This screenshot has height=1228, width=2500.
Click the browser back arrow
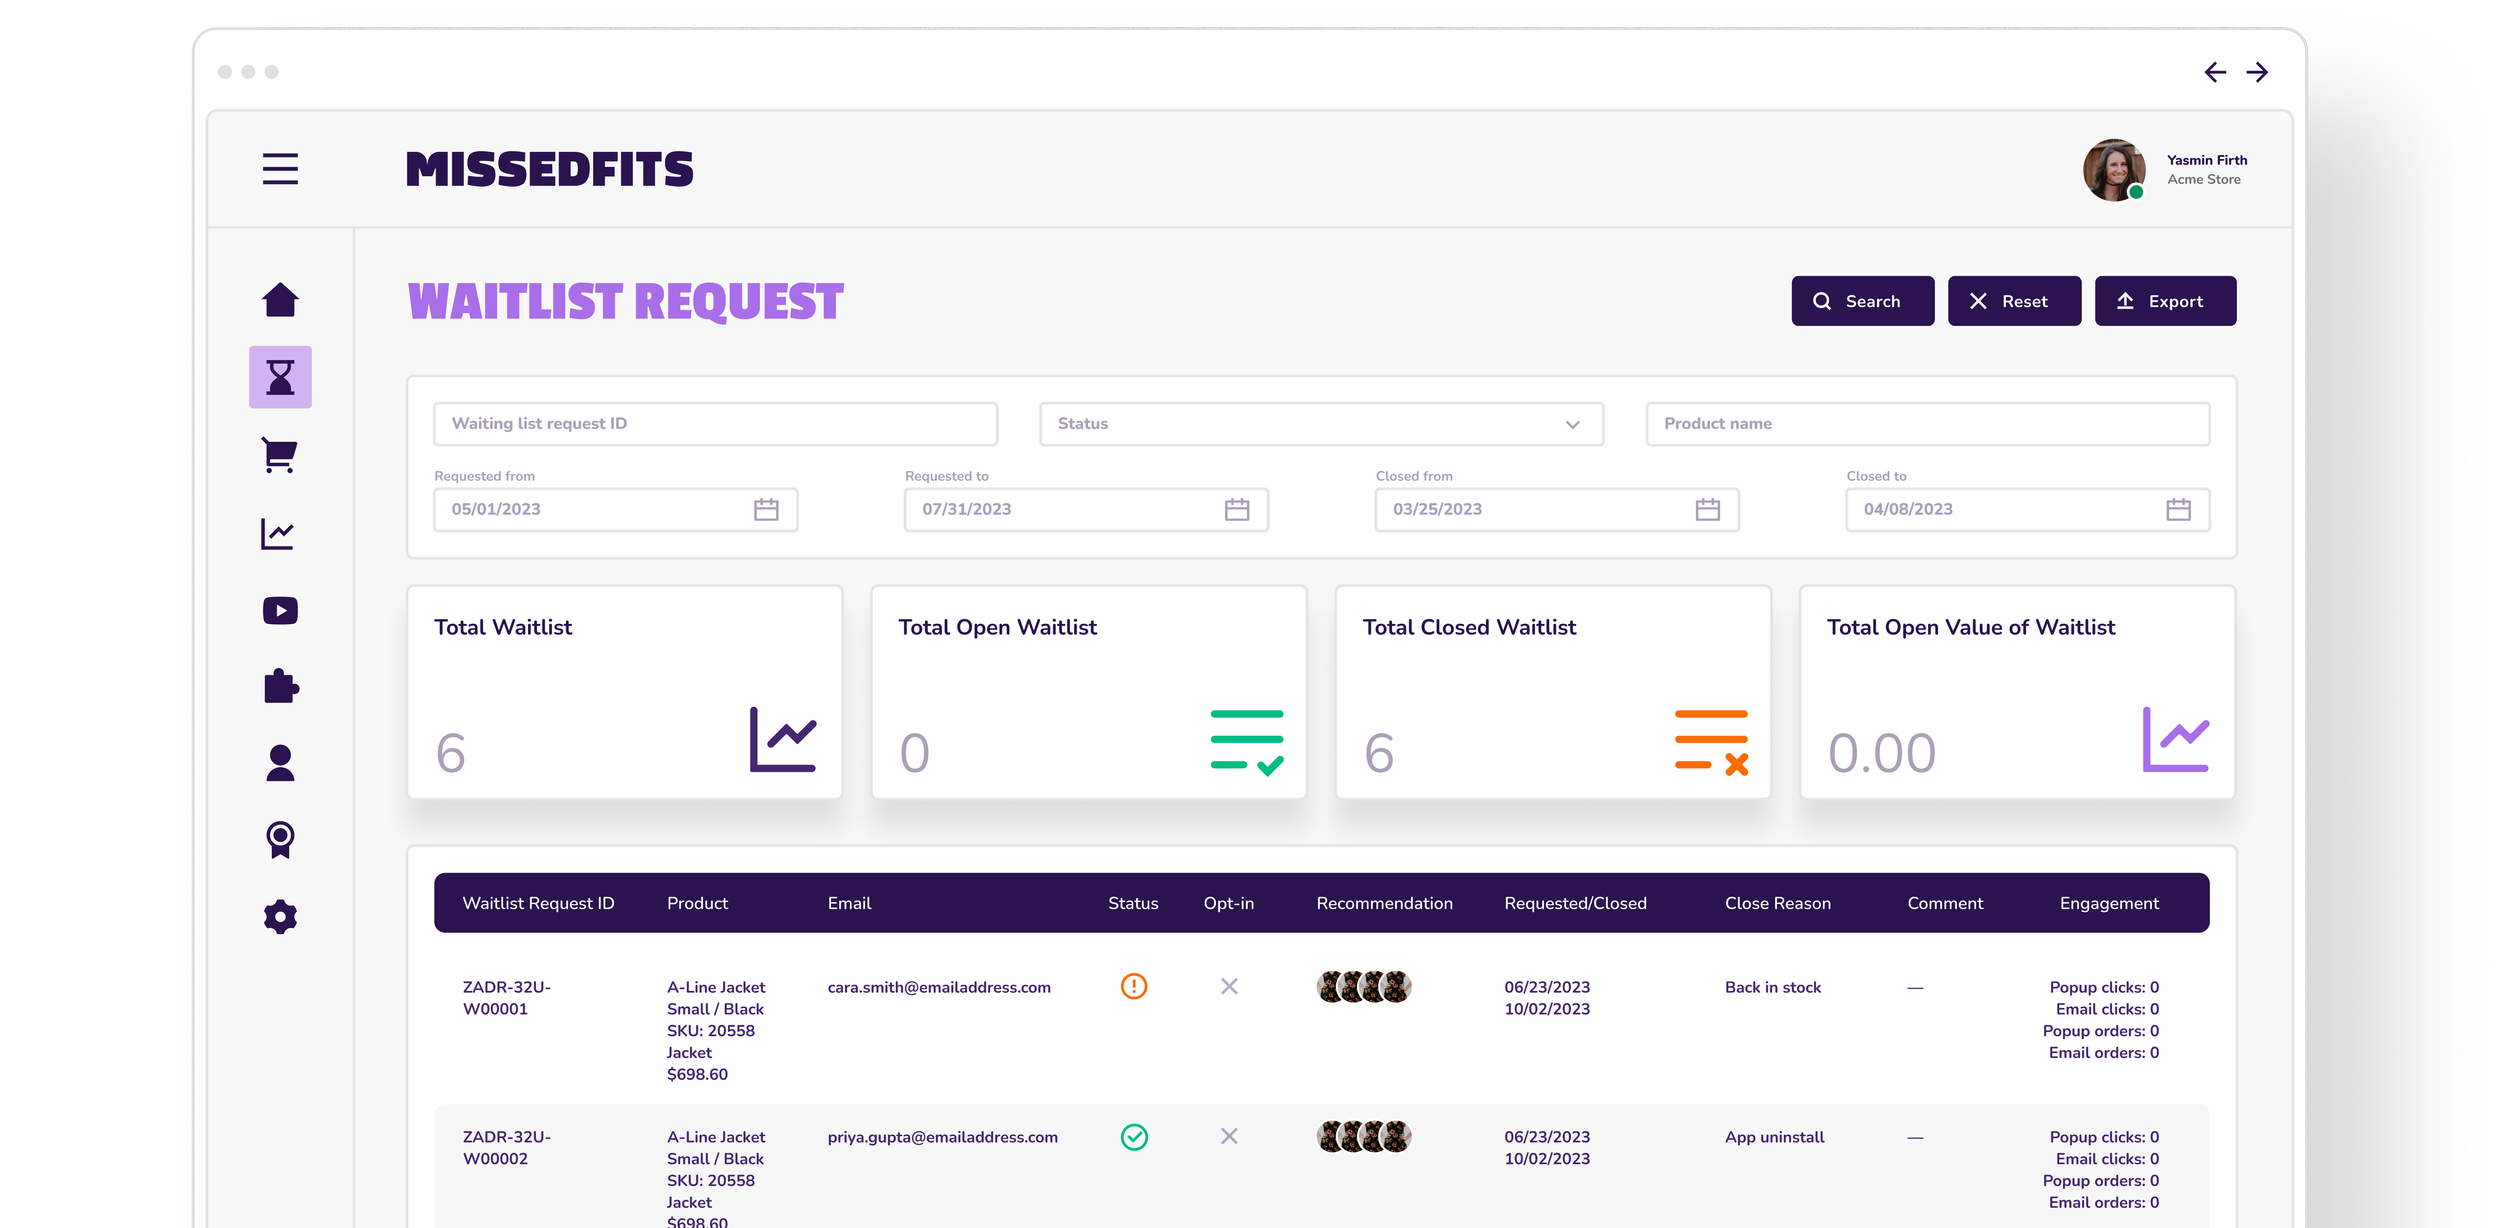tap(2215, 72)
